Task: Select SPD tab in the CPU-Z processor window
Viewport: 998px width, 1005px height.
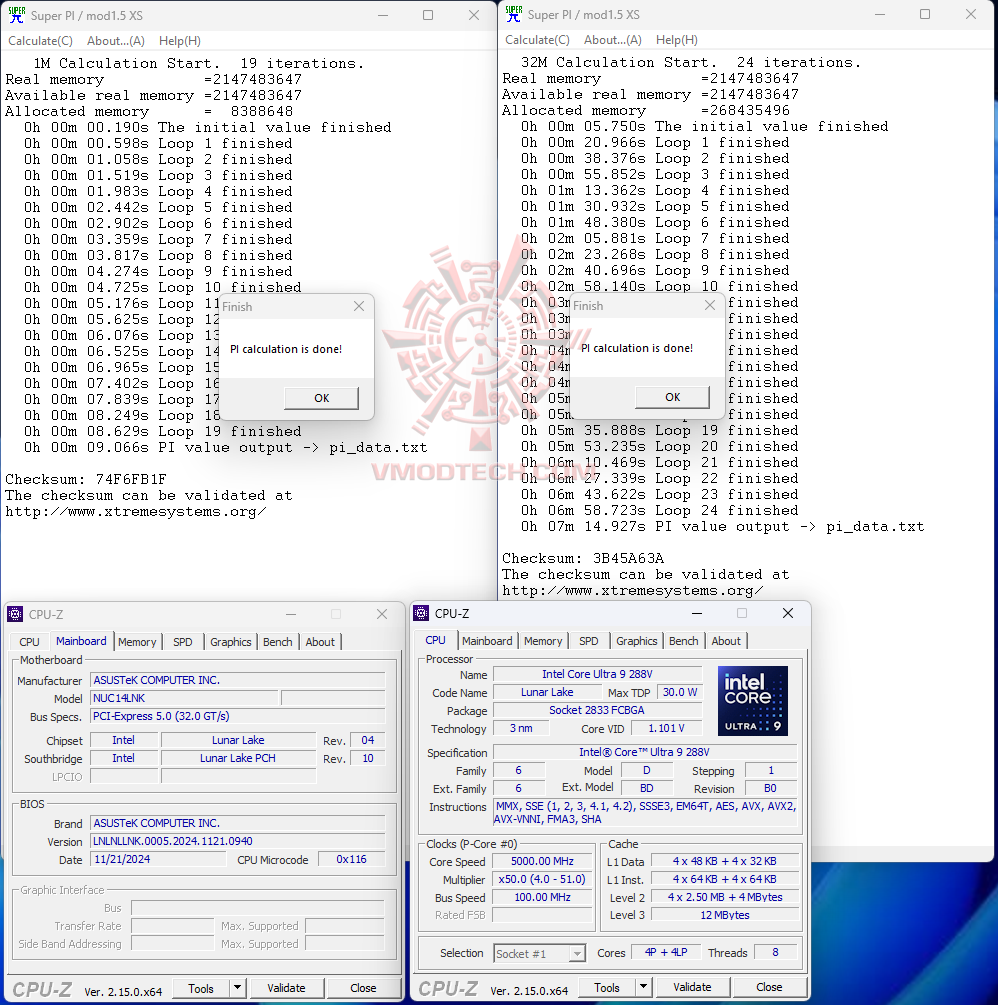Action: 588,641
